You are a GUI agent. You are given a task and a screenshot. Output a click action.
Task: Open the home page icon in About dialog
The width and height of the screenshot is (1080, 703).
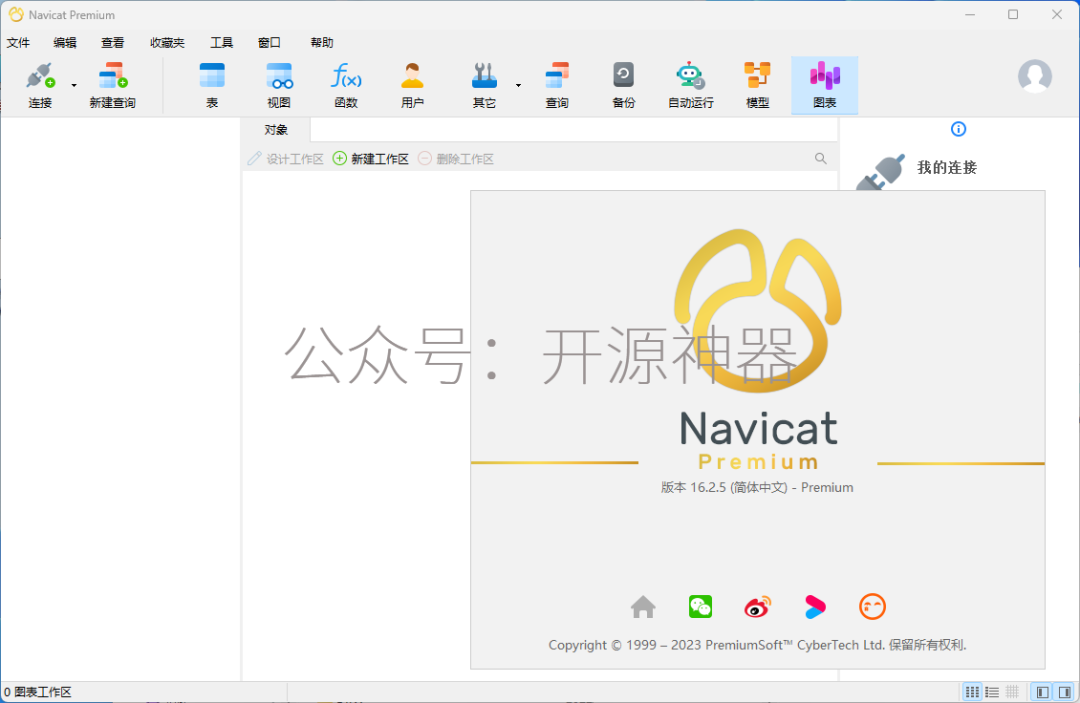click(643, 607)
